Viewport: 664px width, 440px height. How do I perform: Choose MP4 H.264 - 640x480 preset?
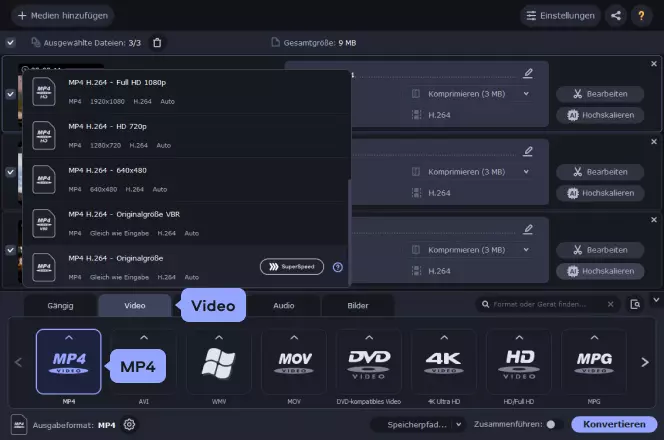point(186,180)
